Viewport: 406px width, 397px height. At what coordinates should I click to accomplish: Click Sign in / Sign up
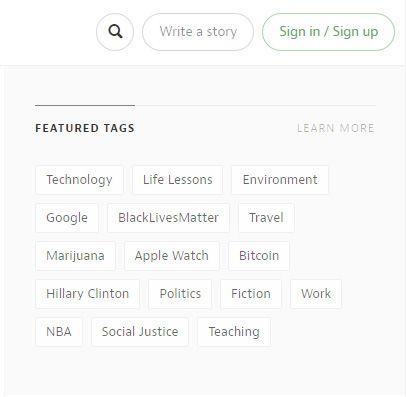click(328, 32)
